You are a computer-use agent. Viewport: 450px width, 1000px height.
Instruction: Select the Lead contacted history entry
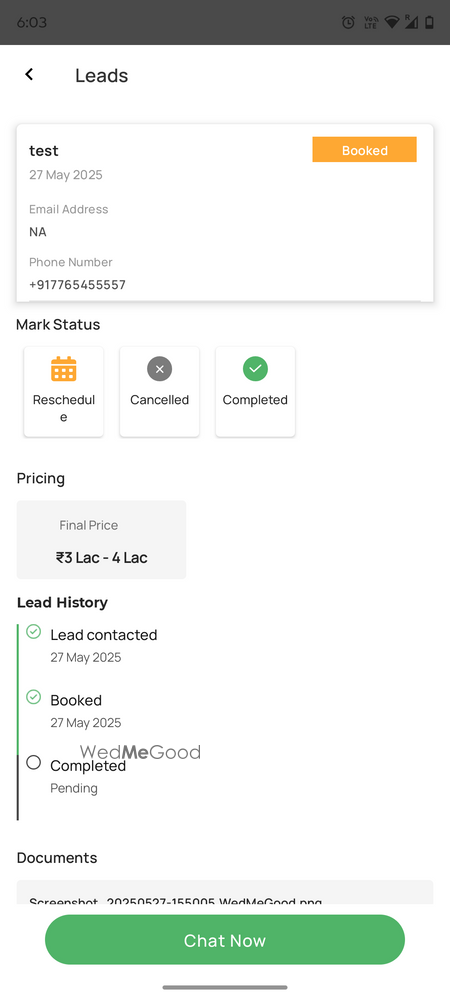coord(104,645)
